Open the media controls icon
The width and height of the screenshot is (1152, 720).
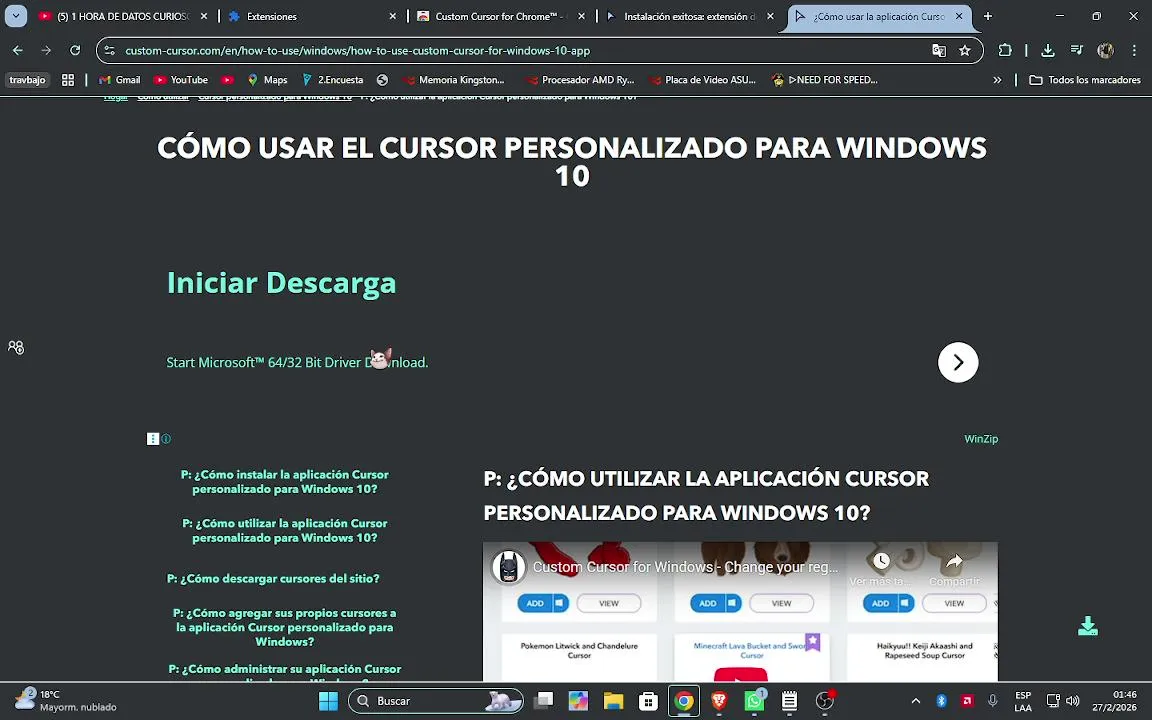[1077, 50]
